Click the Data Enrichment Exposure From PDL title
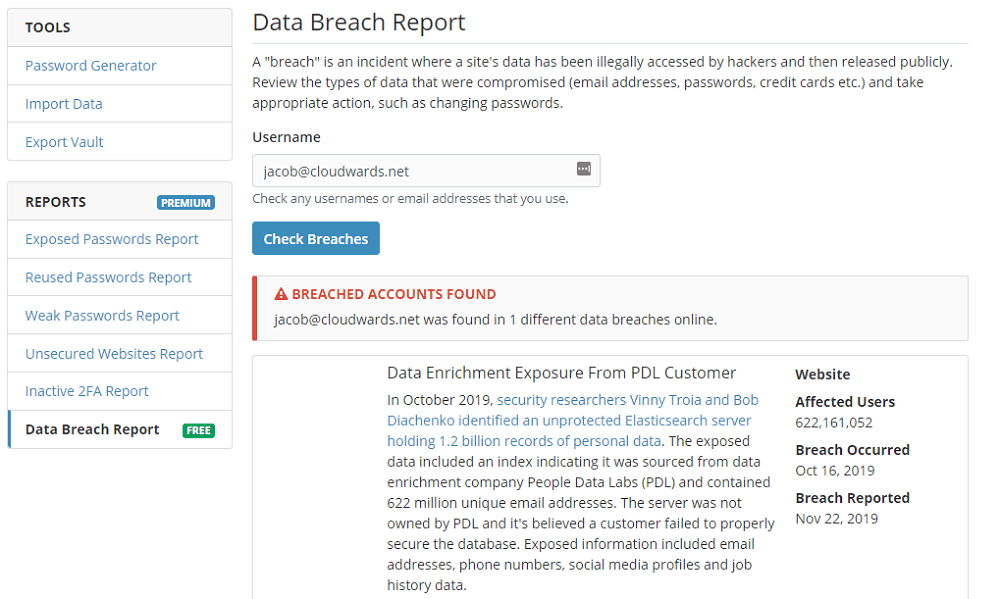Image resolution: width=1000 pixels, height=599 pixels. pyautogui.click(x=561, y=373)
